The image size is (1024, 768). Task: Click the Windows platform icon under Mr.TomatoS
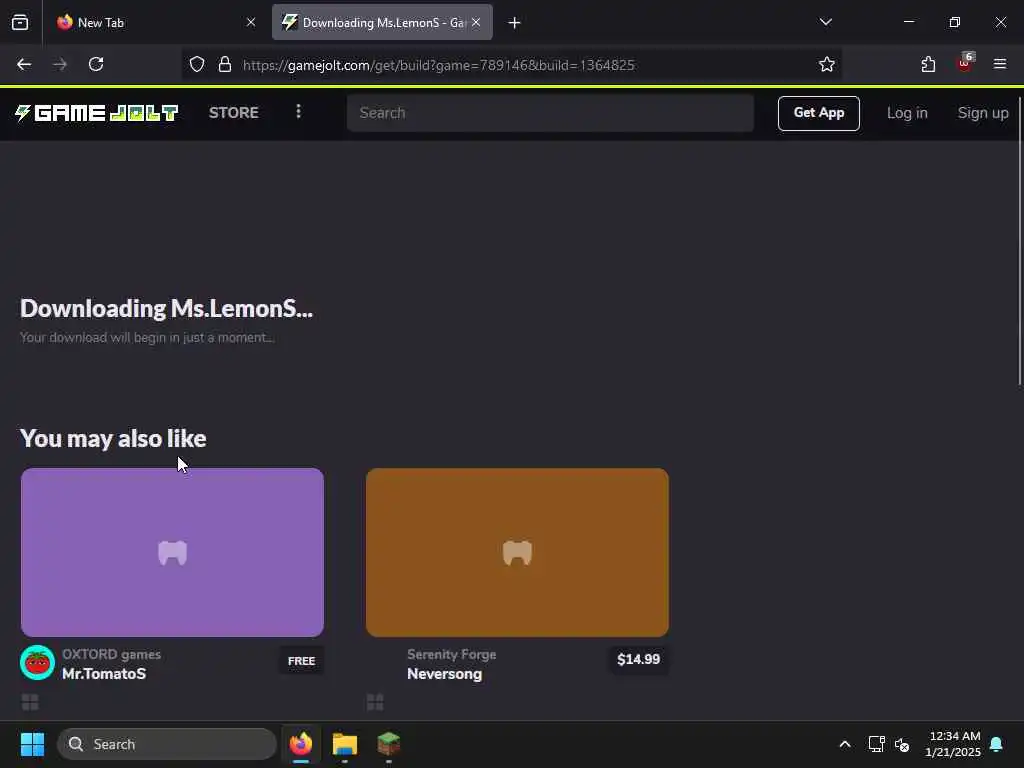click(x=30, y=702)
